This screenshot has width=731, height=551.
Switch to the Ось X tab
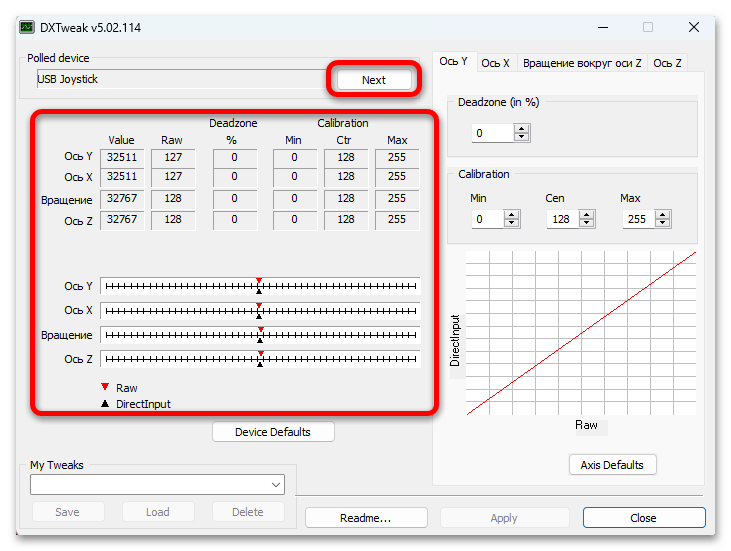(496, 63)
